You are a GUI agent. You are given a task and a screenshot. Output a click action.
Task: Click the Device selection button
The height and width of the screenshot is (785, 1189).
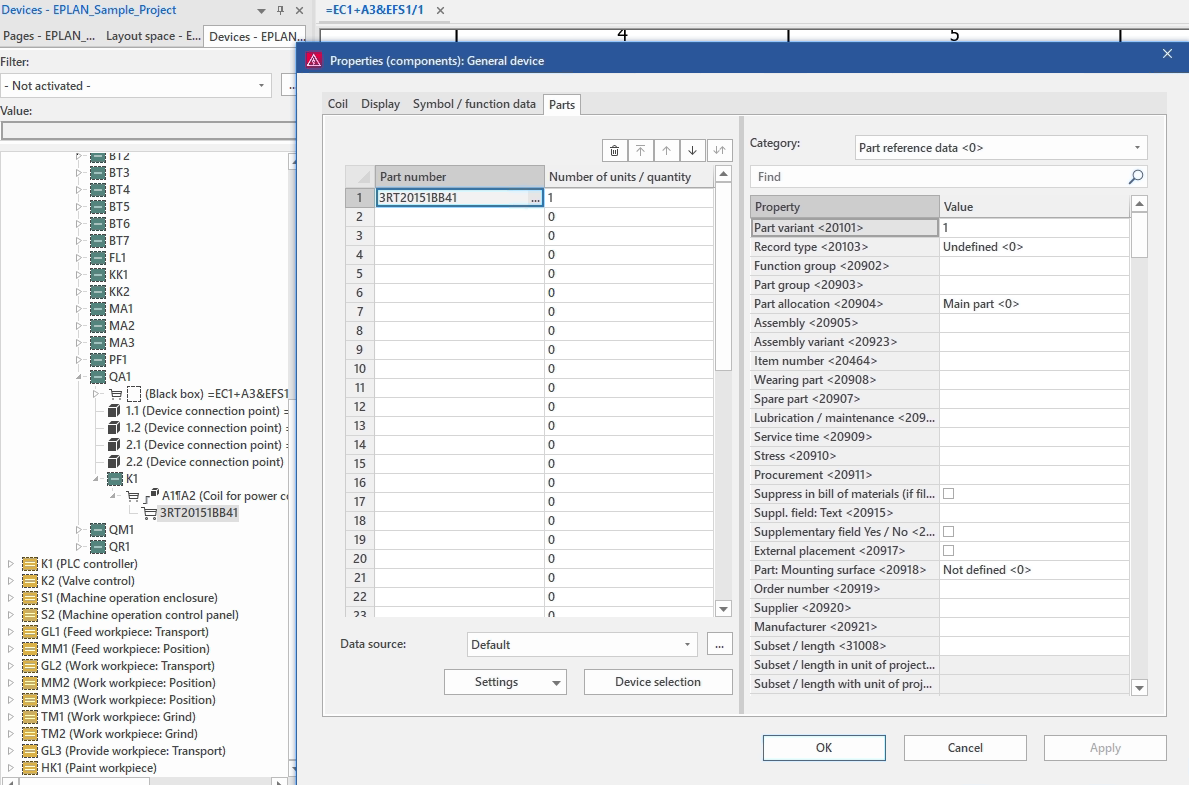coord(658,682)
